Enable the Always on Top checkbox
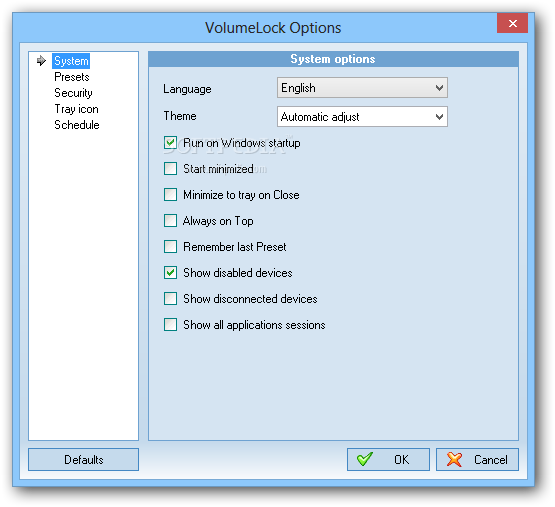The height and width of the screenshot is (507, 555). (x=170, y=221)
